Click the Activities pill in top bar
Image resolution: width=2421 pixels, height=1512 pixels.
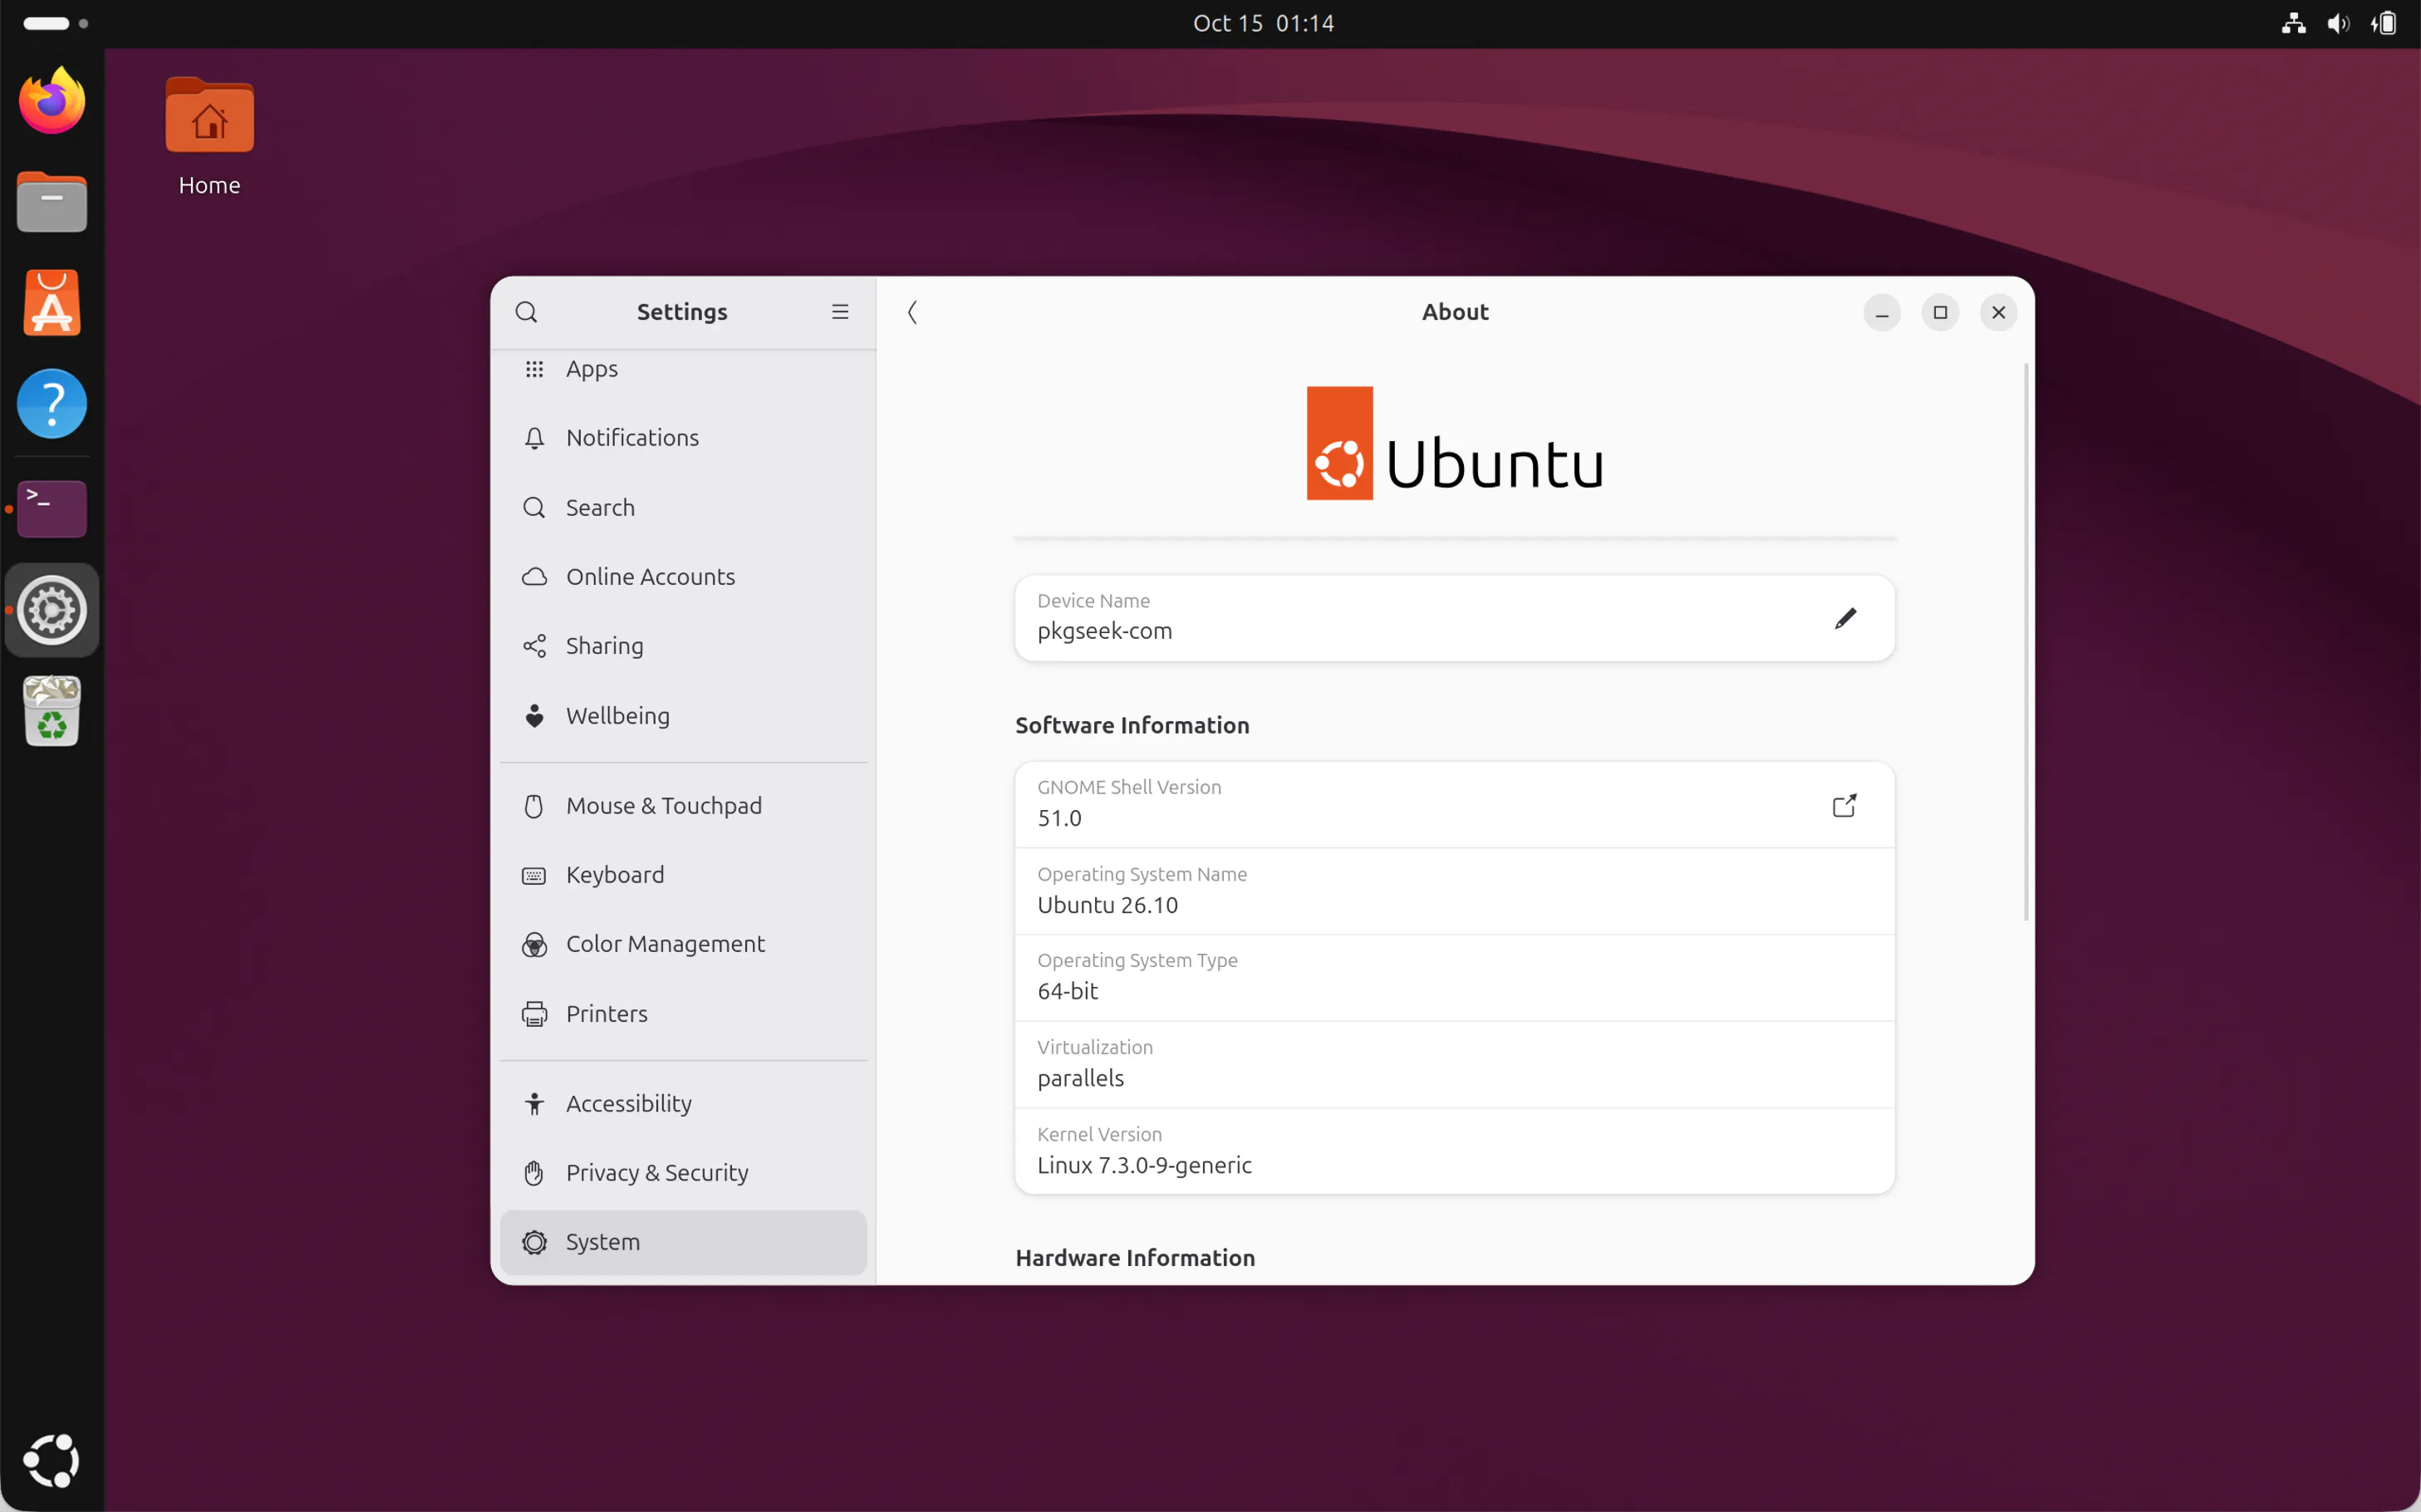pos(56,23)
